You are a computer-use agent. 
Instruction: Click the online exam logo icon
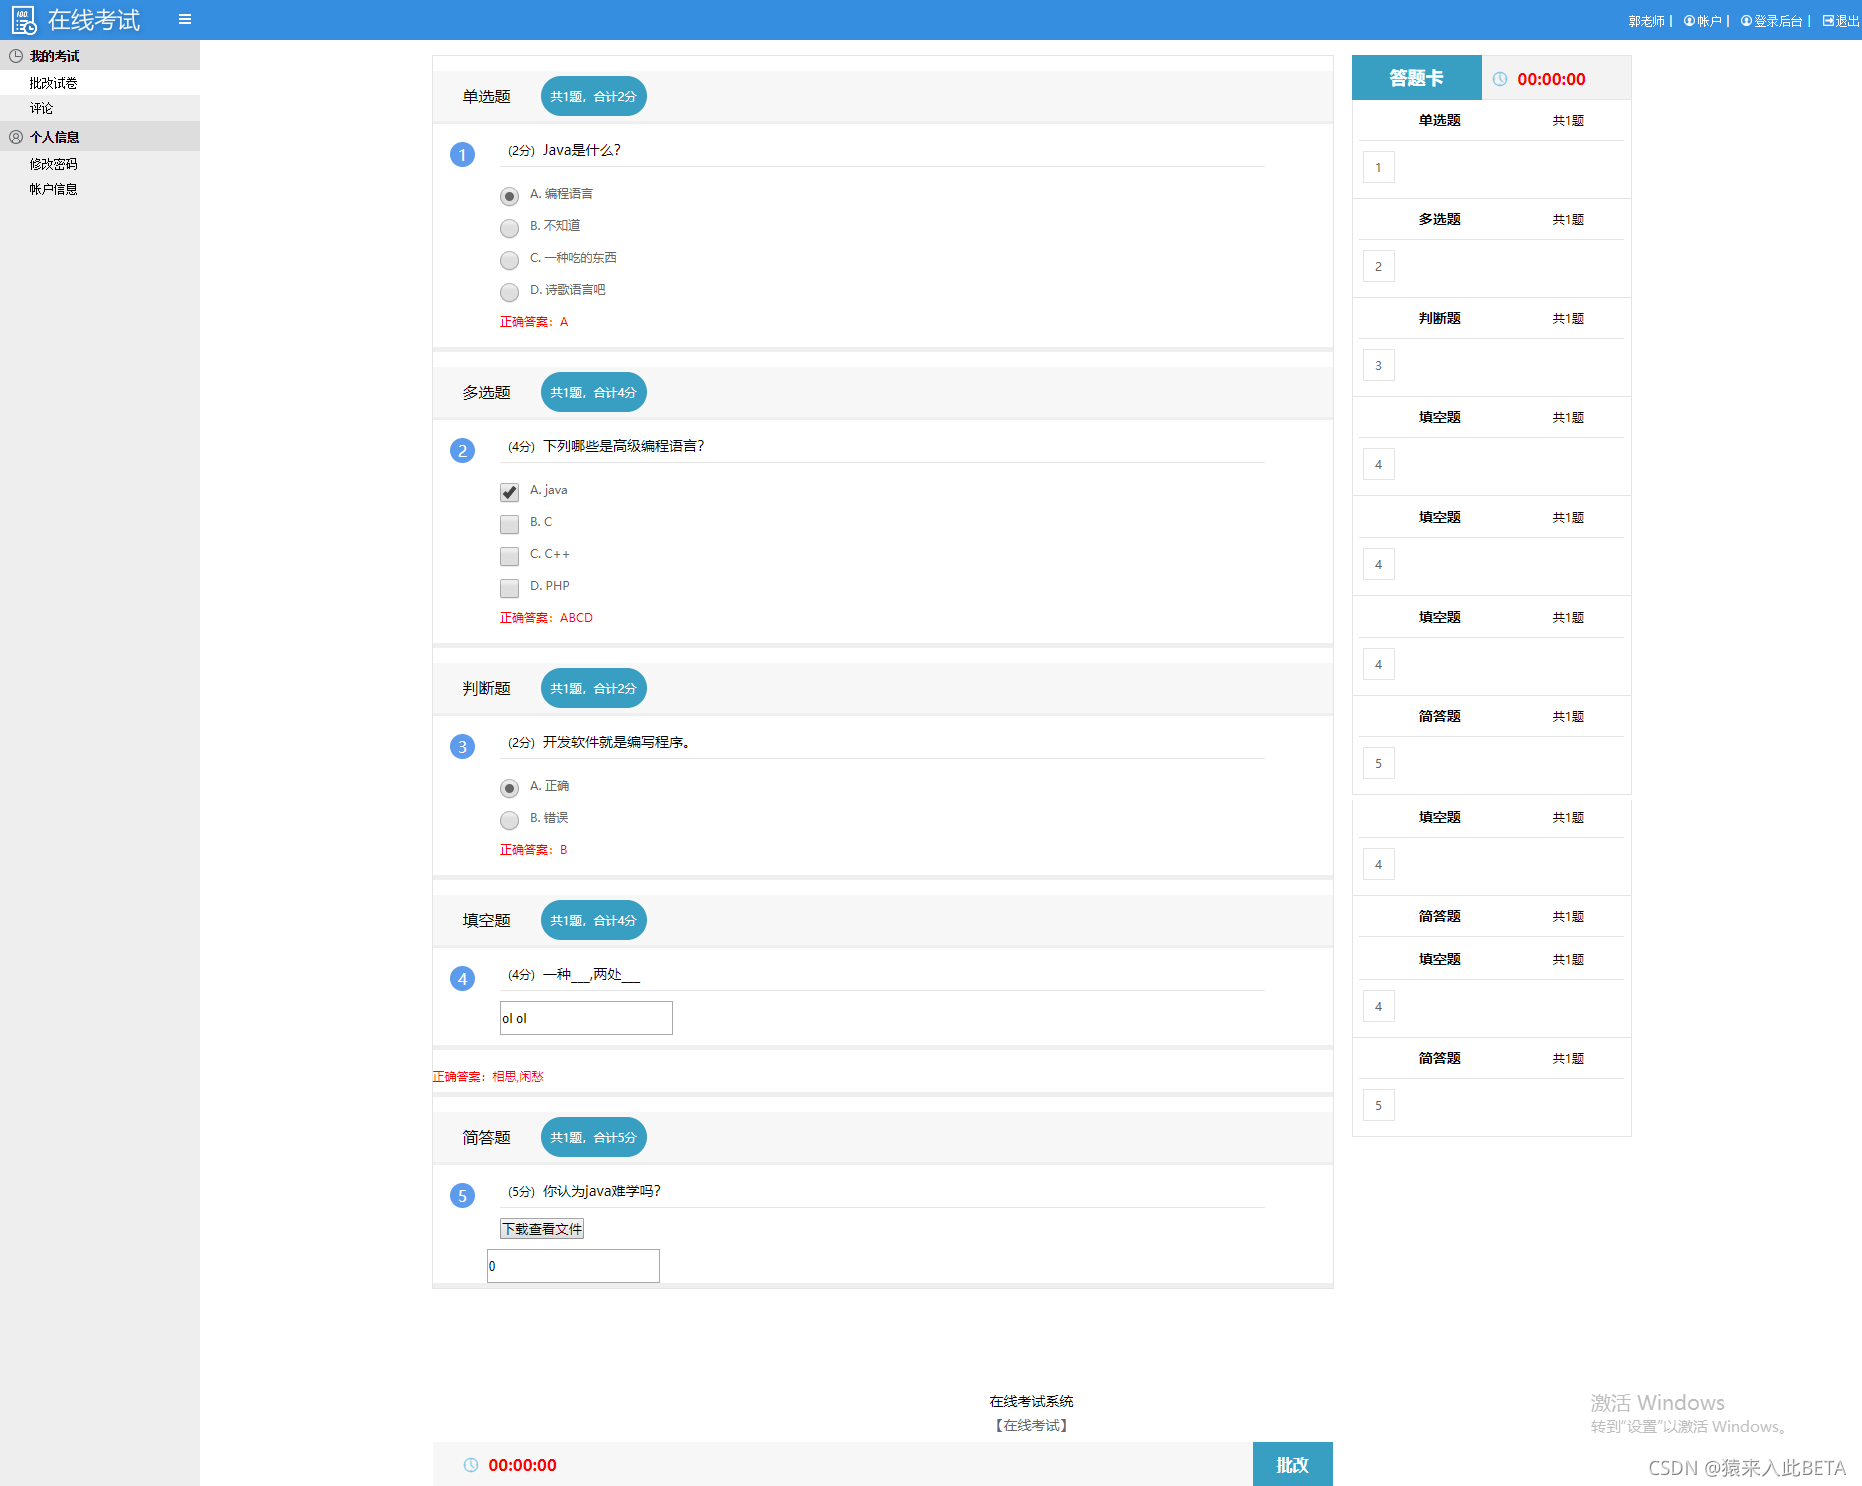[24, 20]
